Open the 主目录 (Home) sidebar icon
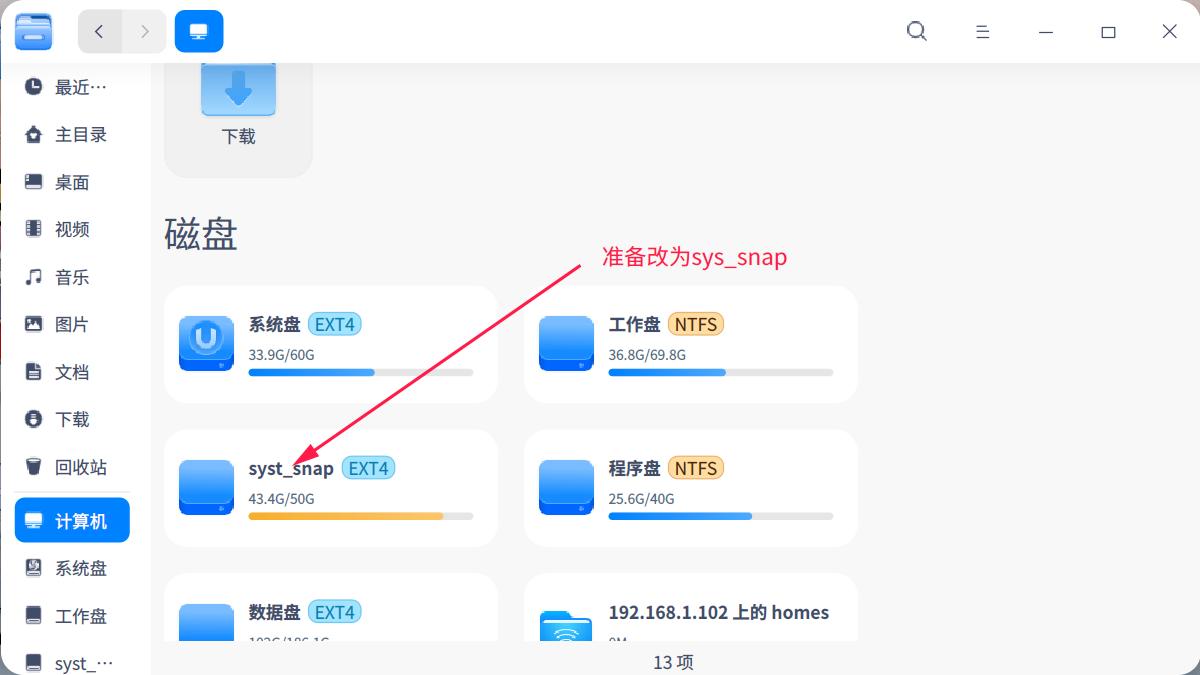Image resolution: width=1200 pixels, height=675 pixels. [70, 134]
